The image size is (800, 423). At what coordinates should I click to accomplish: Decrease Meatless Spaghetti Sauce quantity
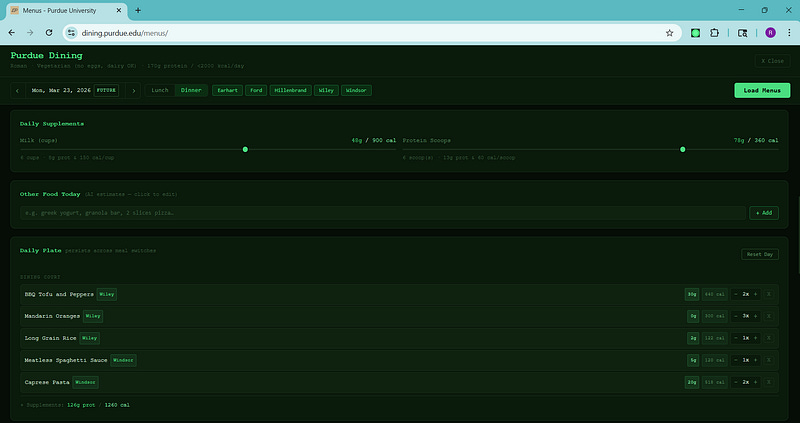point(735,360)
